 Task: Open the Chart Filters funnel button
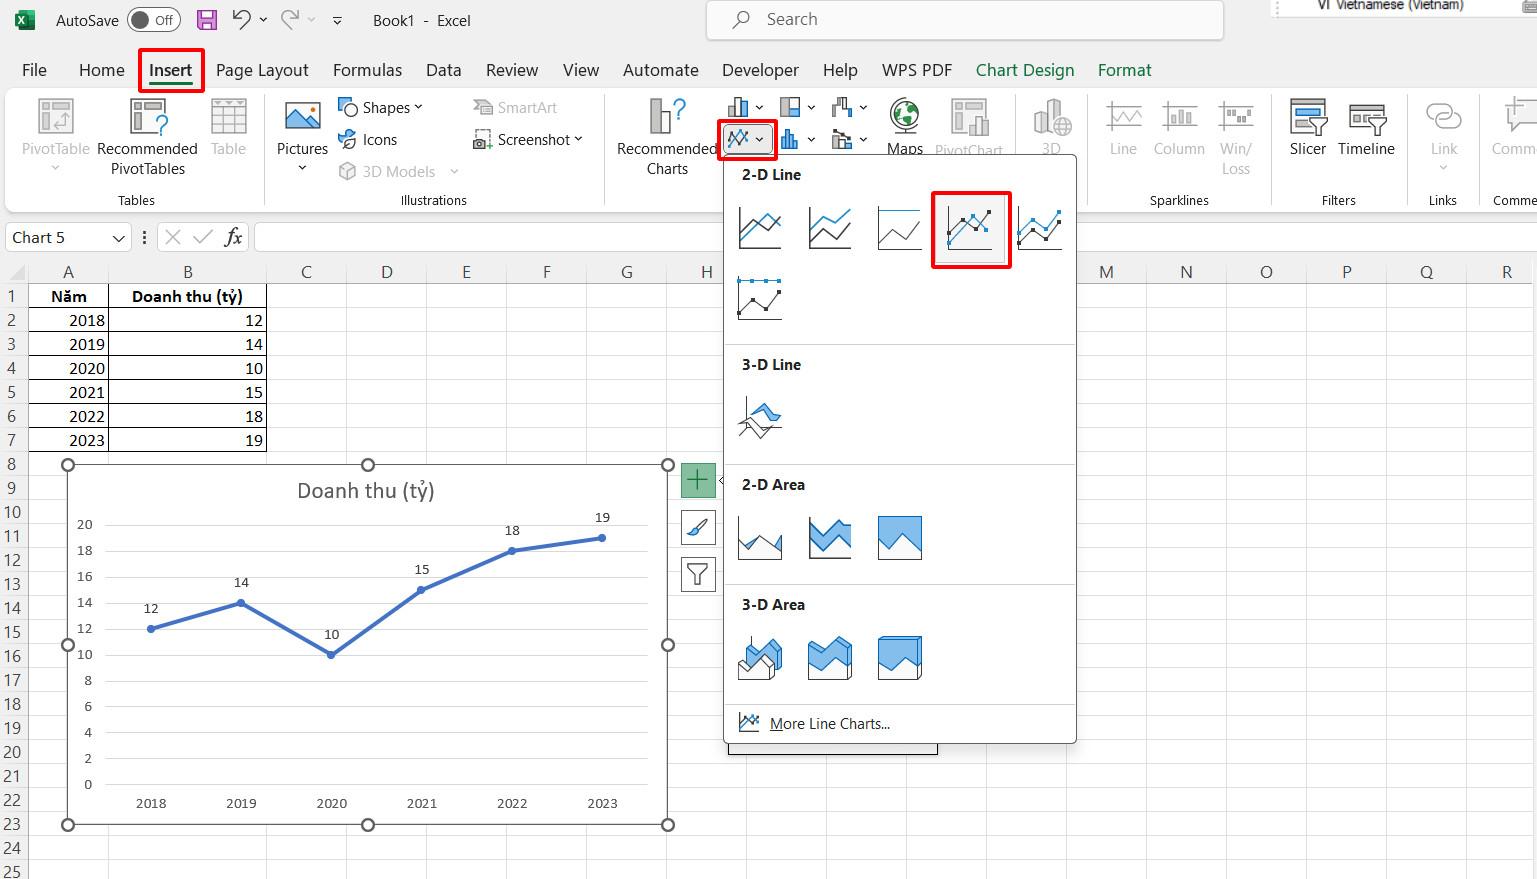tap(698, 574)
